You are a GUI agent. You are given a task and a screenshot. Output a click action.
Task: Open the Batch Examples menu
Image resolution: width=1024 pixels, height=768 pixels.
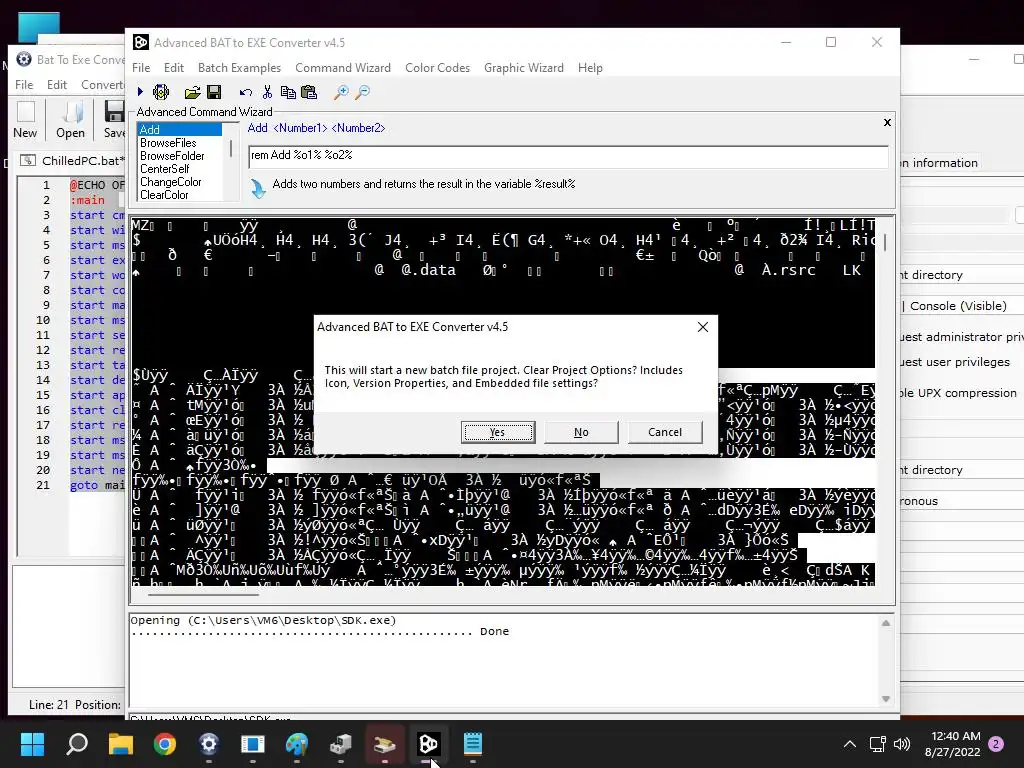(239, 68)
